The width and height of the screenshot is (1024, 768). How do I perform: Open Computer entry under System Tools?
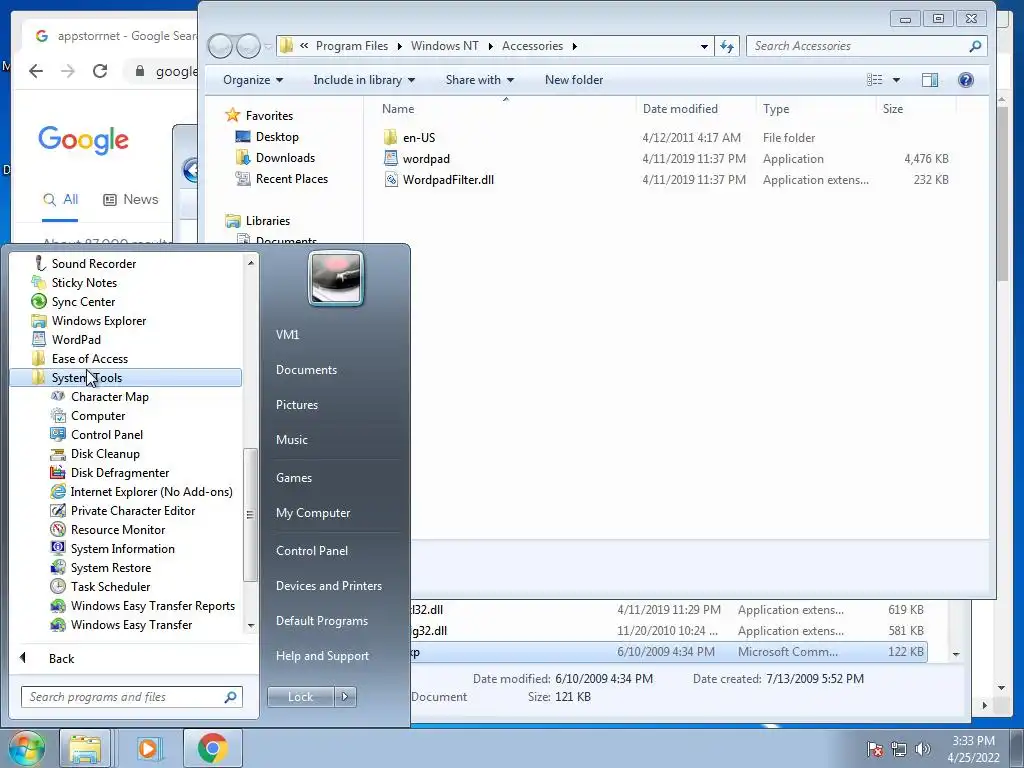(x=97, y=415)
